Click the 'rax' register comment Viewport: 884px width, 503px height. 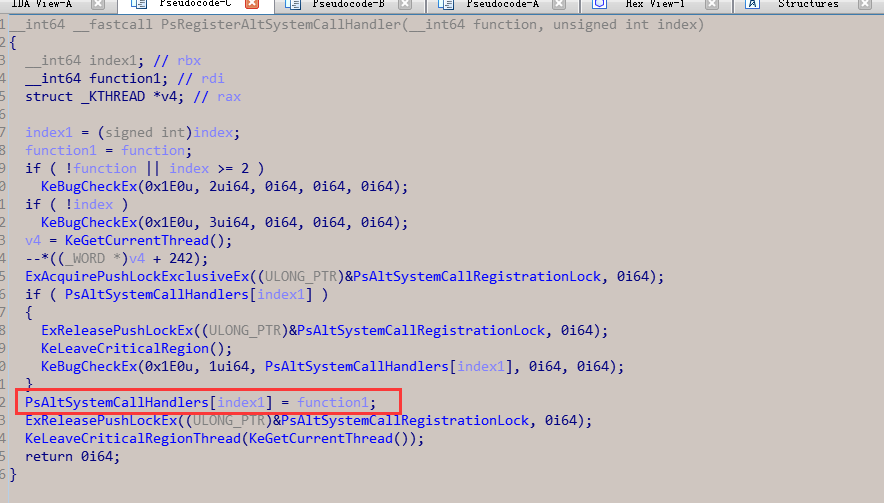click(x=229, y=97)
